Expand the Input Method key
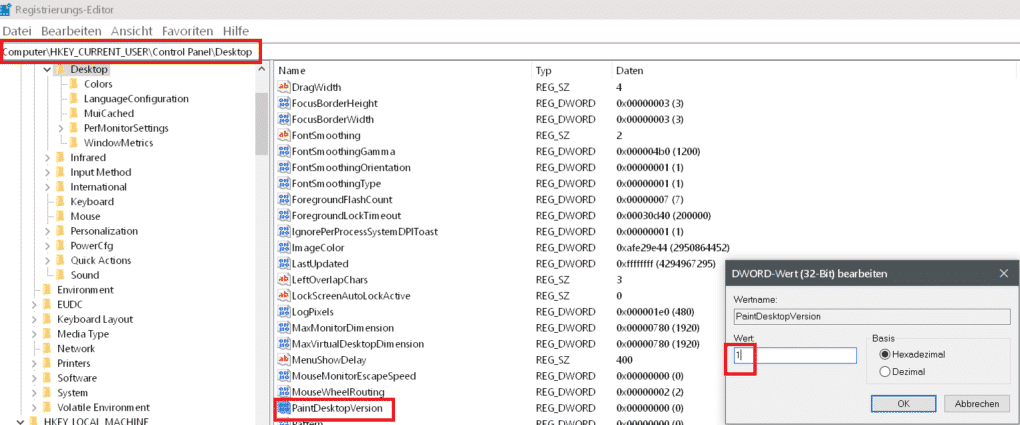The height and width of the screenshot is (425, 1020). coord(47,172)
